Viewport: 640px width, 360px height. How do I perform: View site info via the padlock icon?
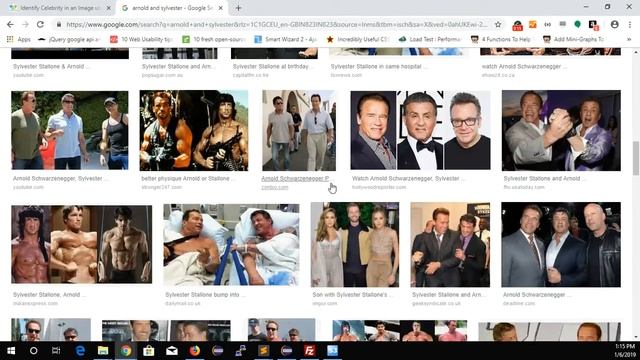point(59,24)
